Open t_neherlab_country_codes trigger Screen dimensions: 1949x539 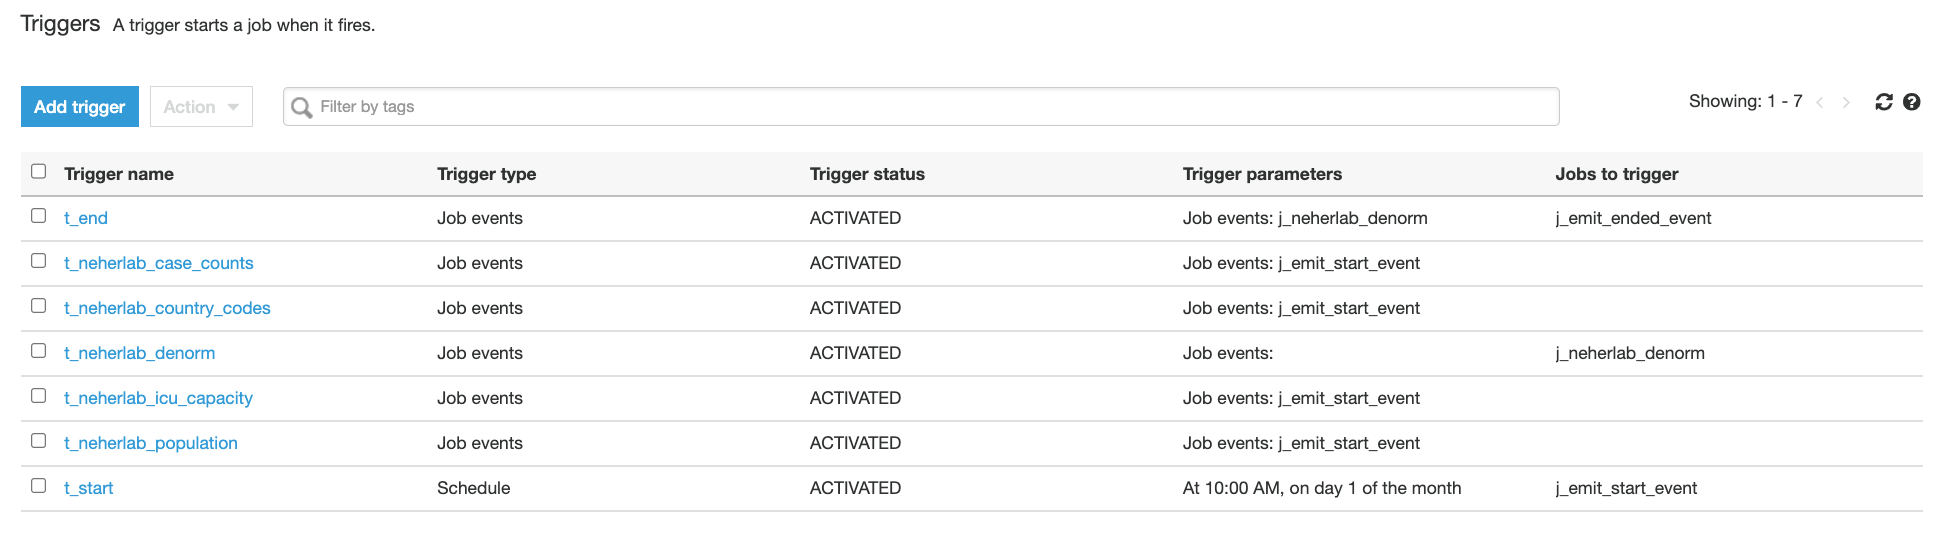[x=167, y=308]
